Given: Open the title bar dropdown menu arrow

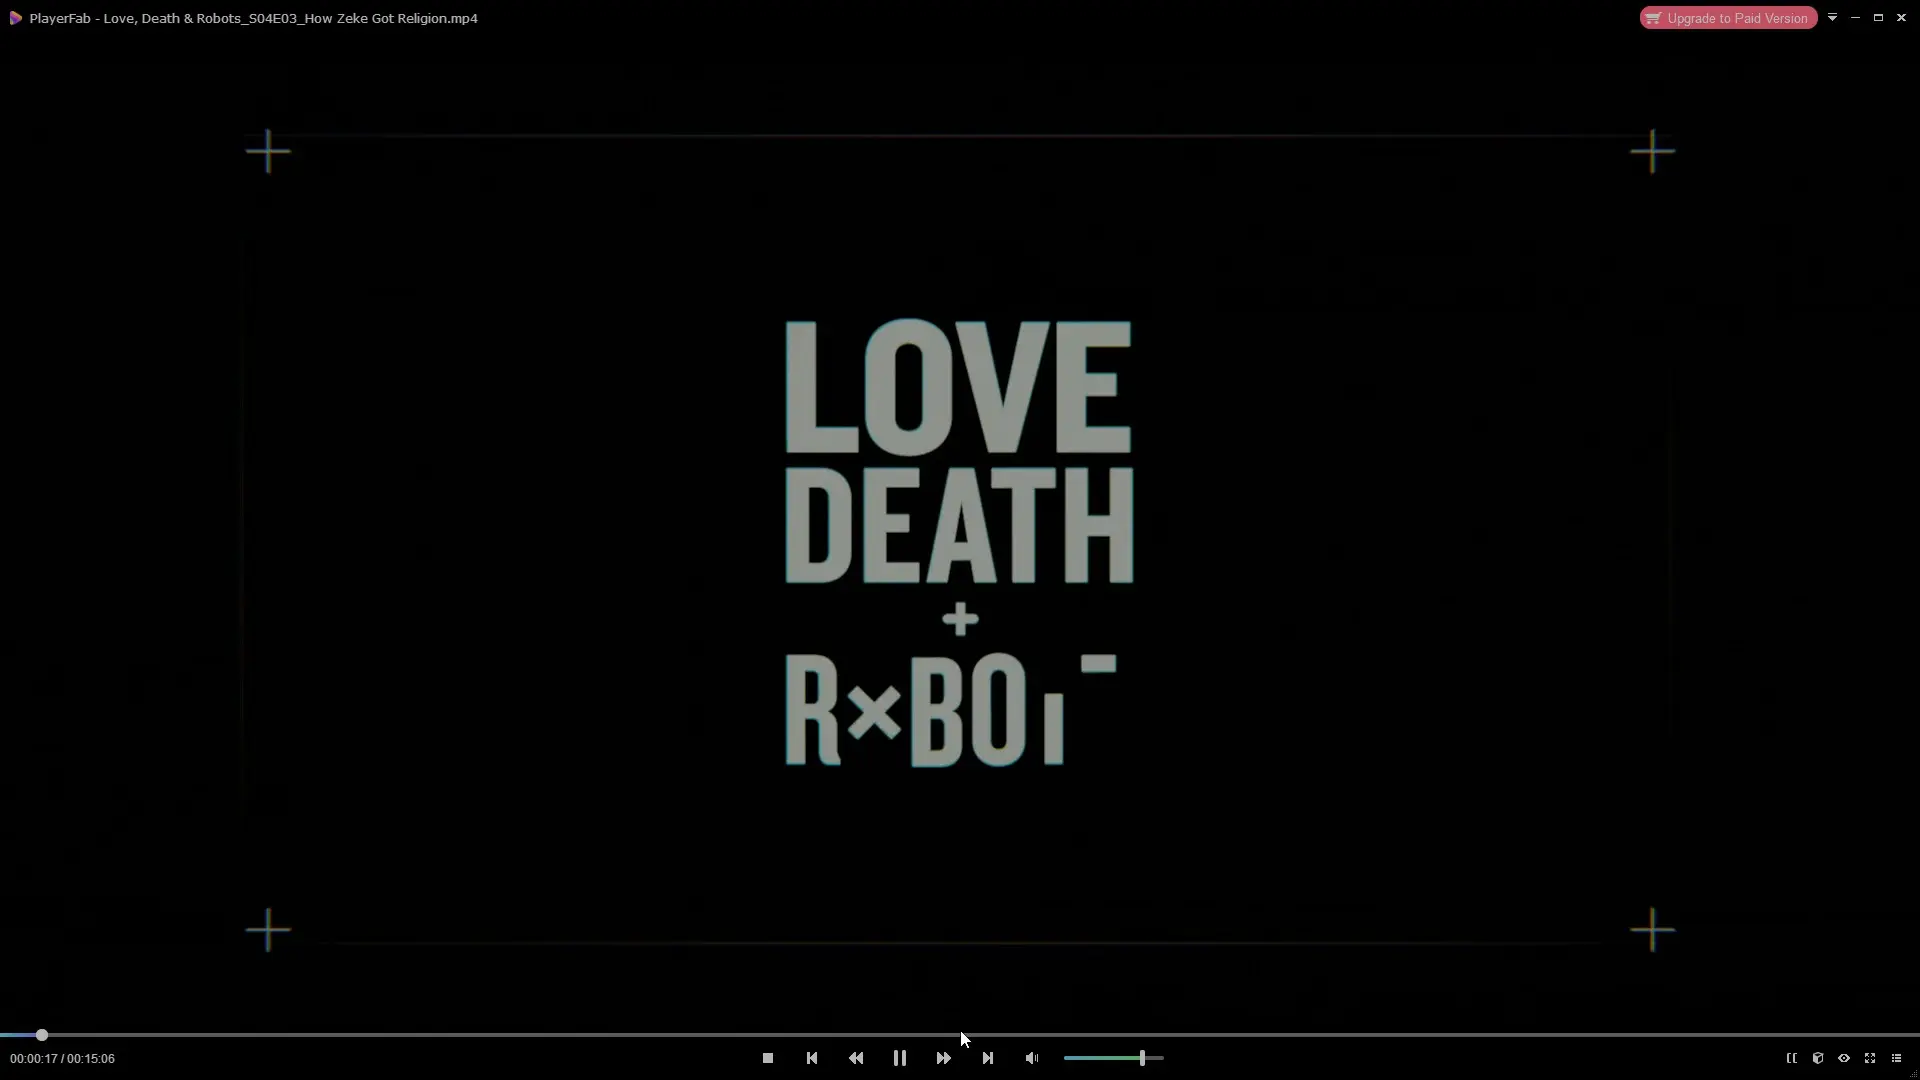Looking at the screenshot, I should [x=1832, y=18].
